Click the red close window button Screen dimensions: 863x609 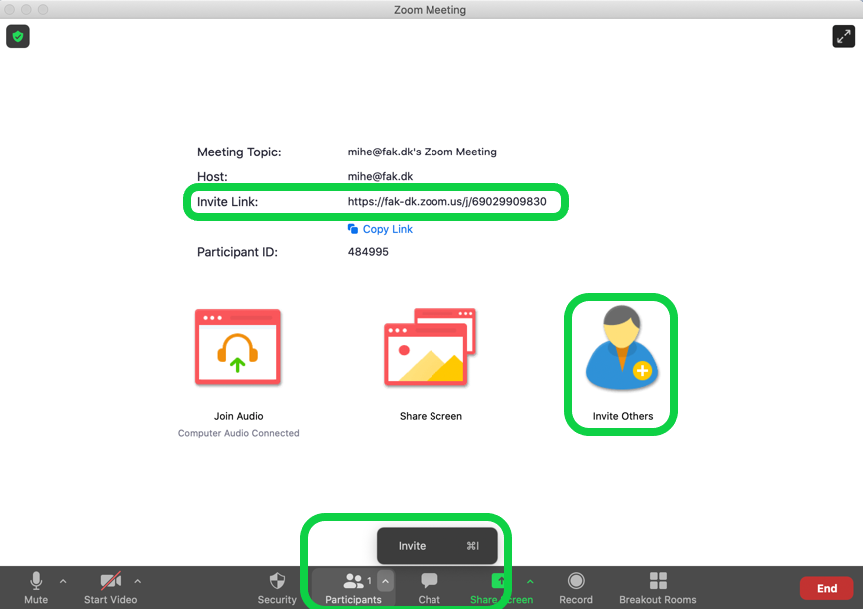coord(9,9)
